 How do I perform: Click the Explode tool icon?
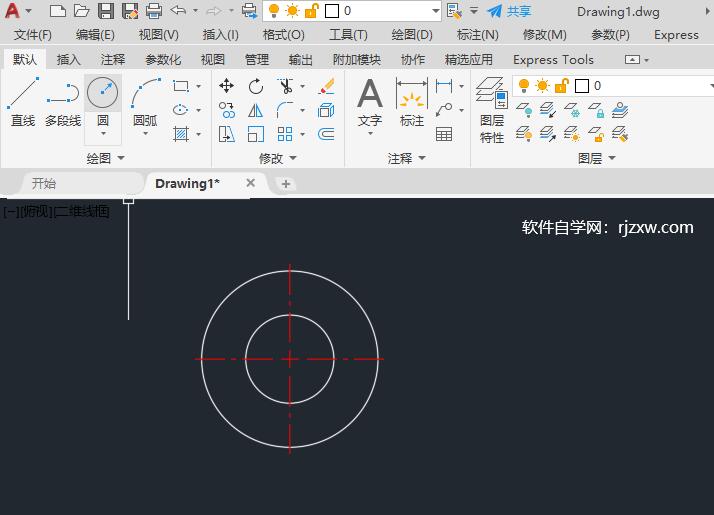click(326, 110)
